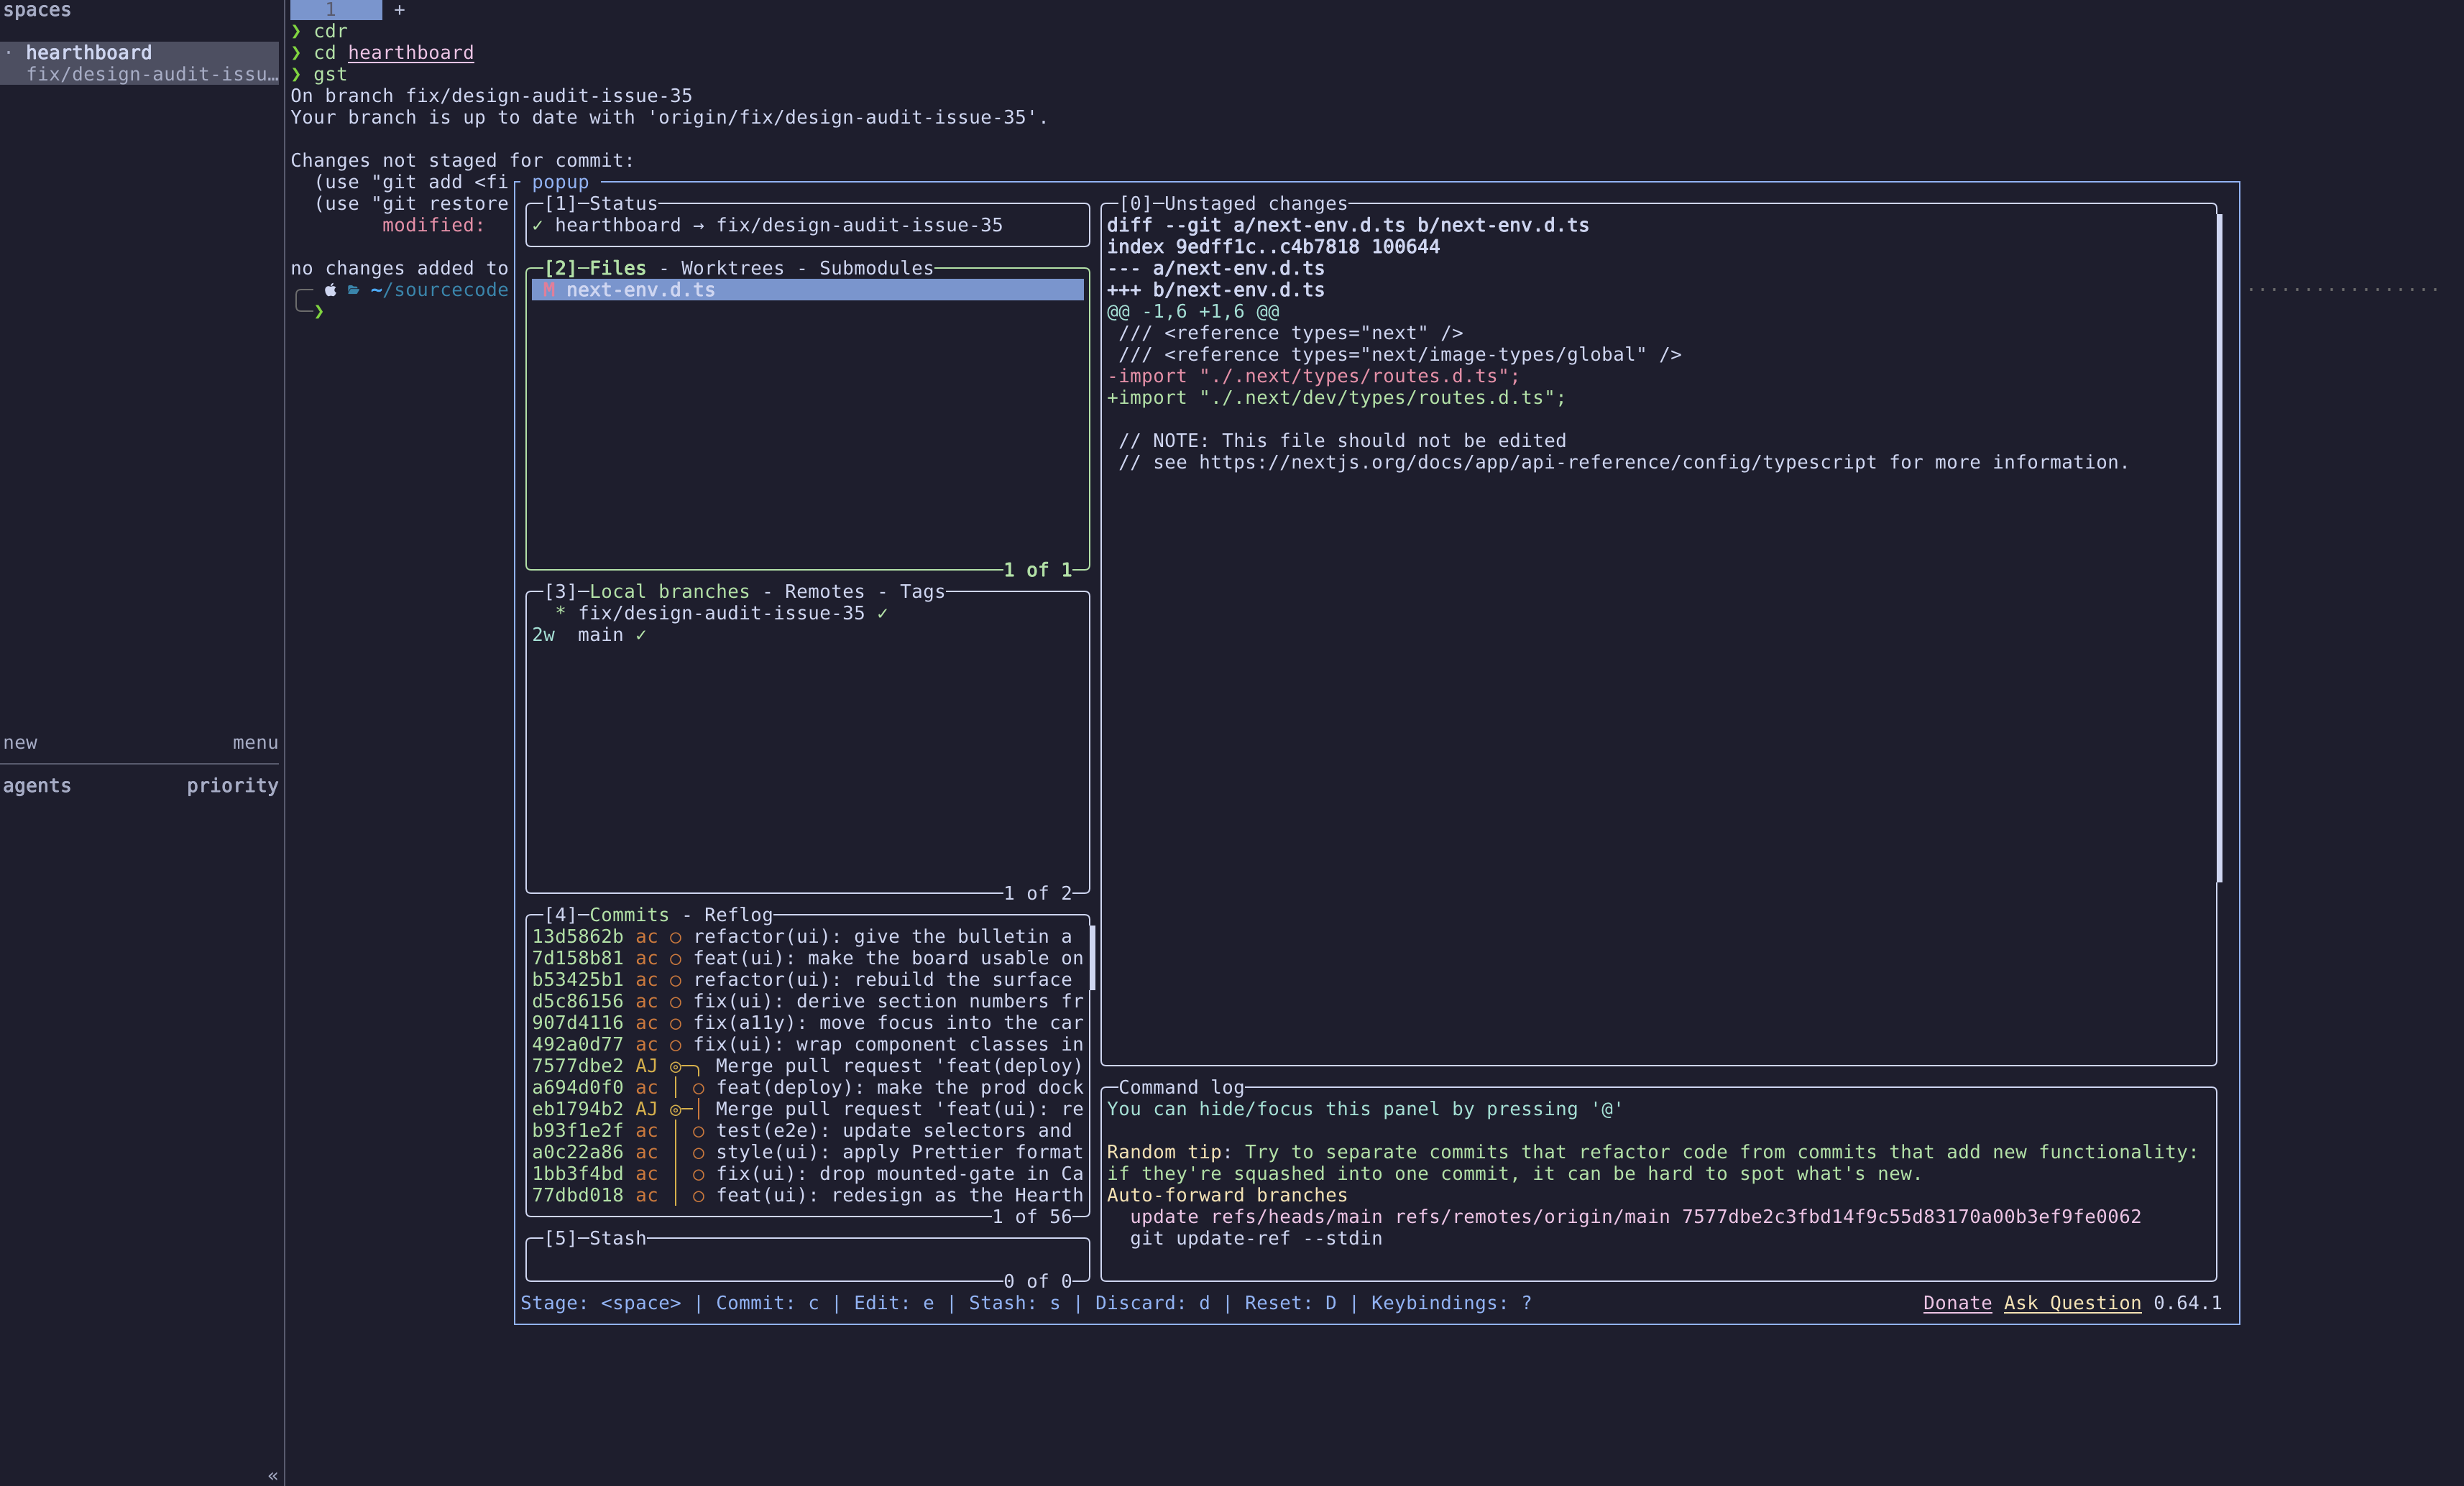
Task: Click the new button in the sidebar
Action: coord(20,743)
